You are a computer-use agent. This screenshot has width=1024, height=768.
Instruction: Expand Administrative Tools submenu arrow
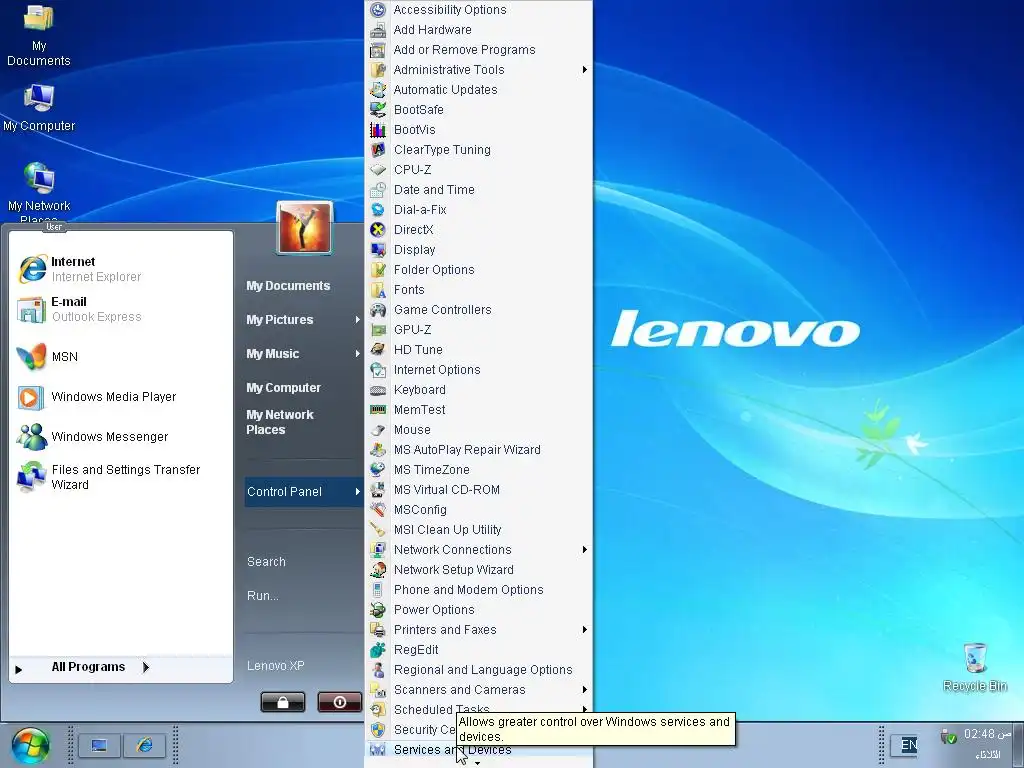pos(584,70)
